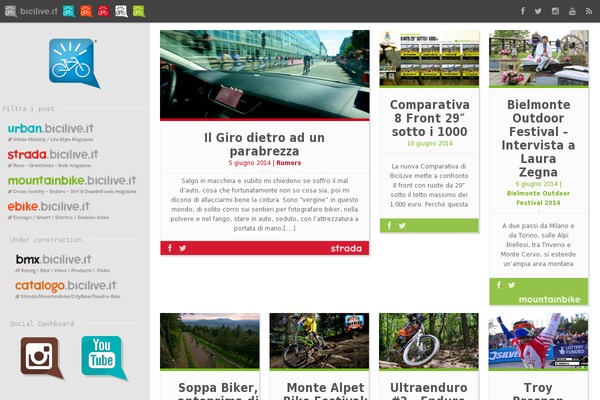
Task: Share Il Giro article on Facebook
Action: [170, 248]
